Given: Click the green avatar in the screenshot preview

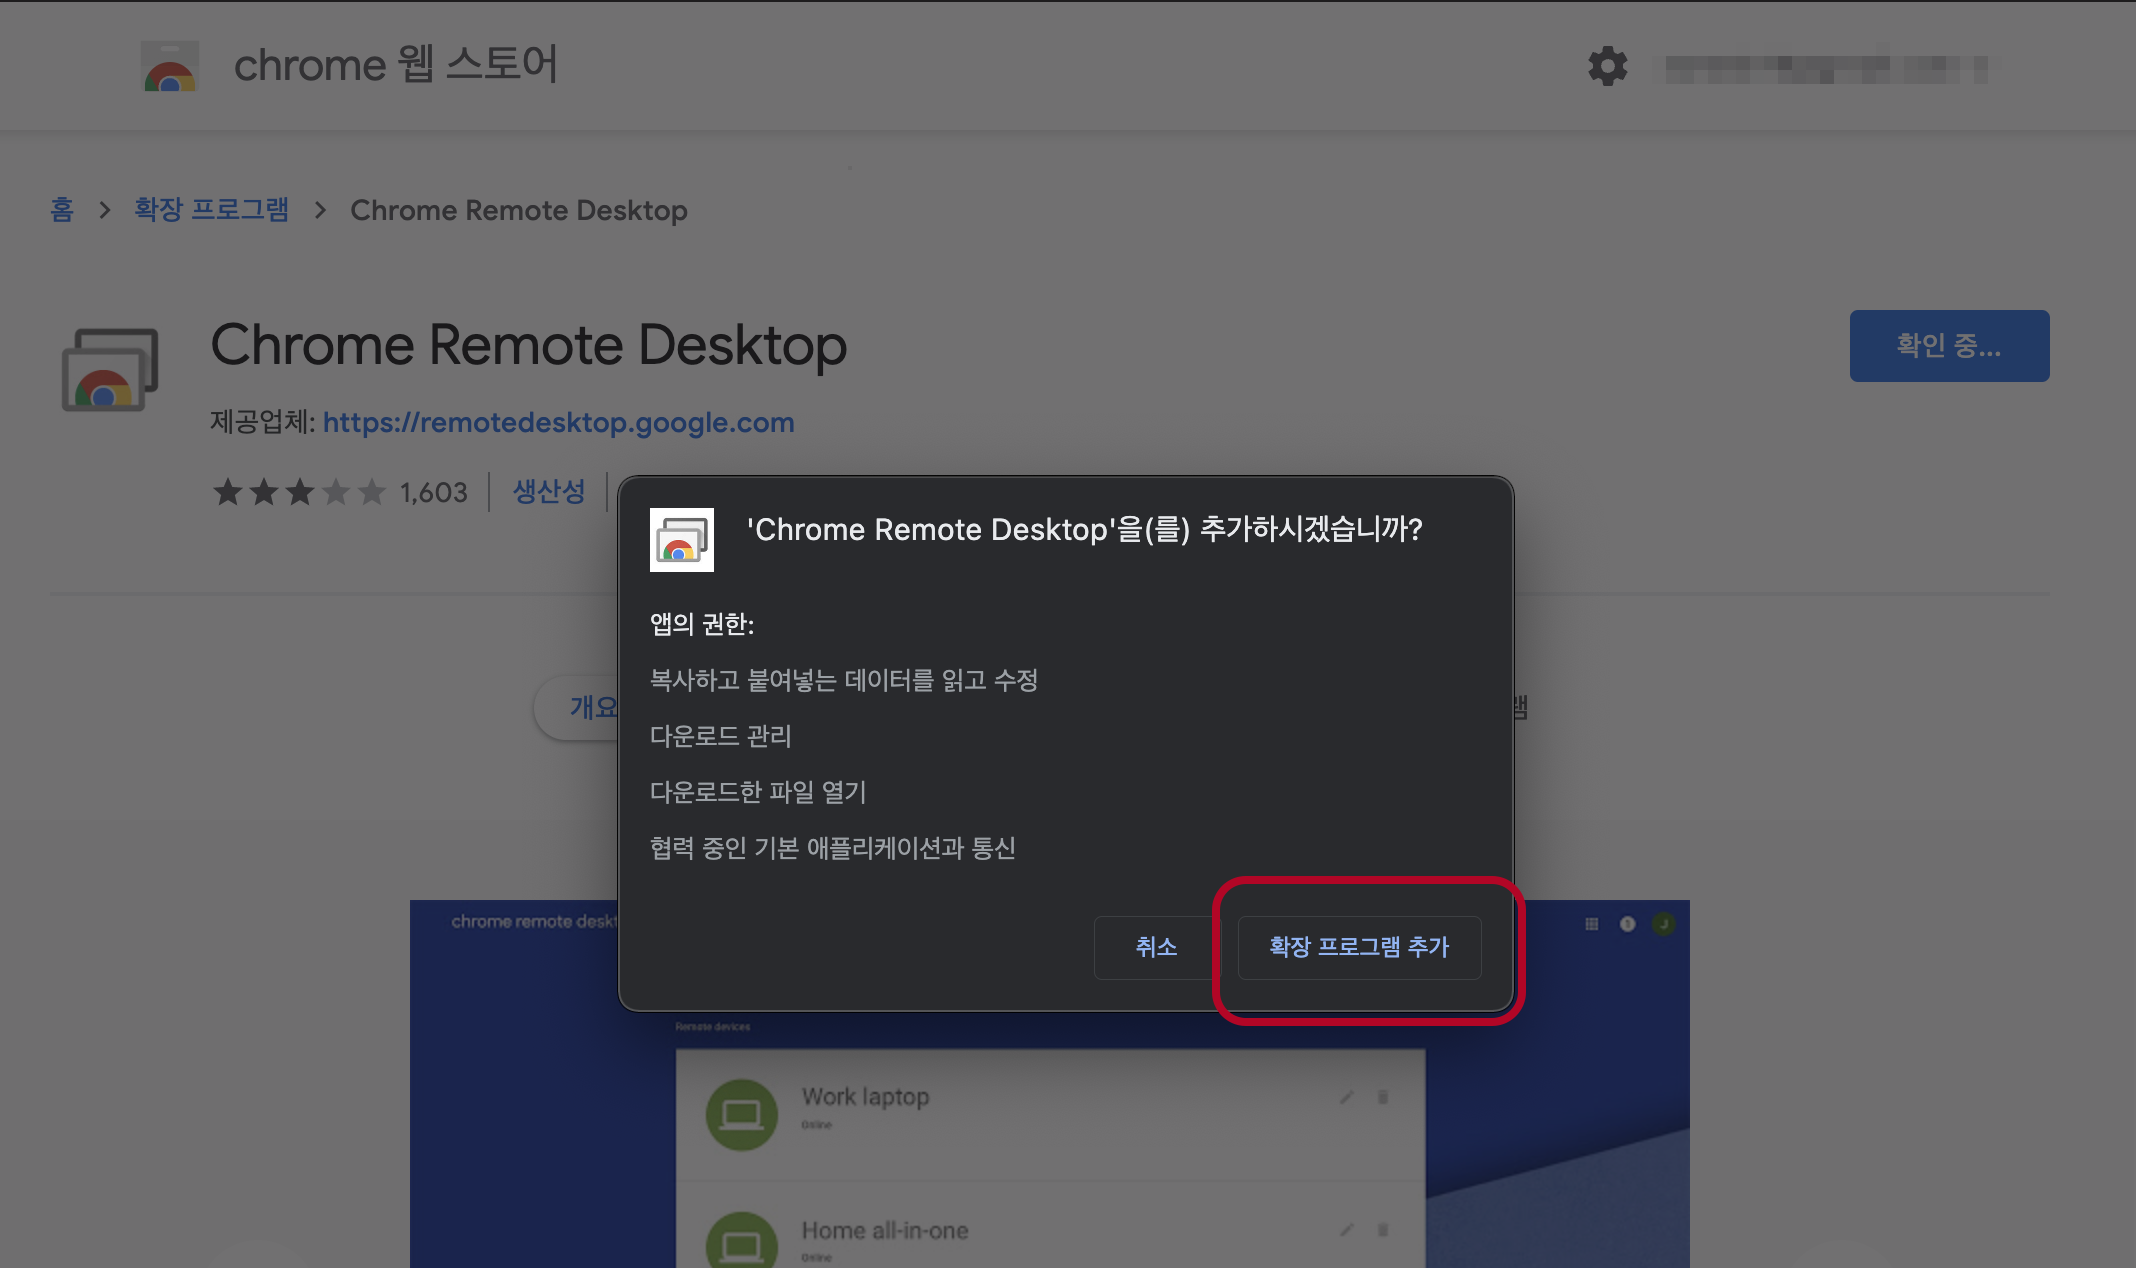Looking at the screenshot, I should coord(1664,924).
